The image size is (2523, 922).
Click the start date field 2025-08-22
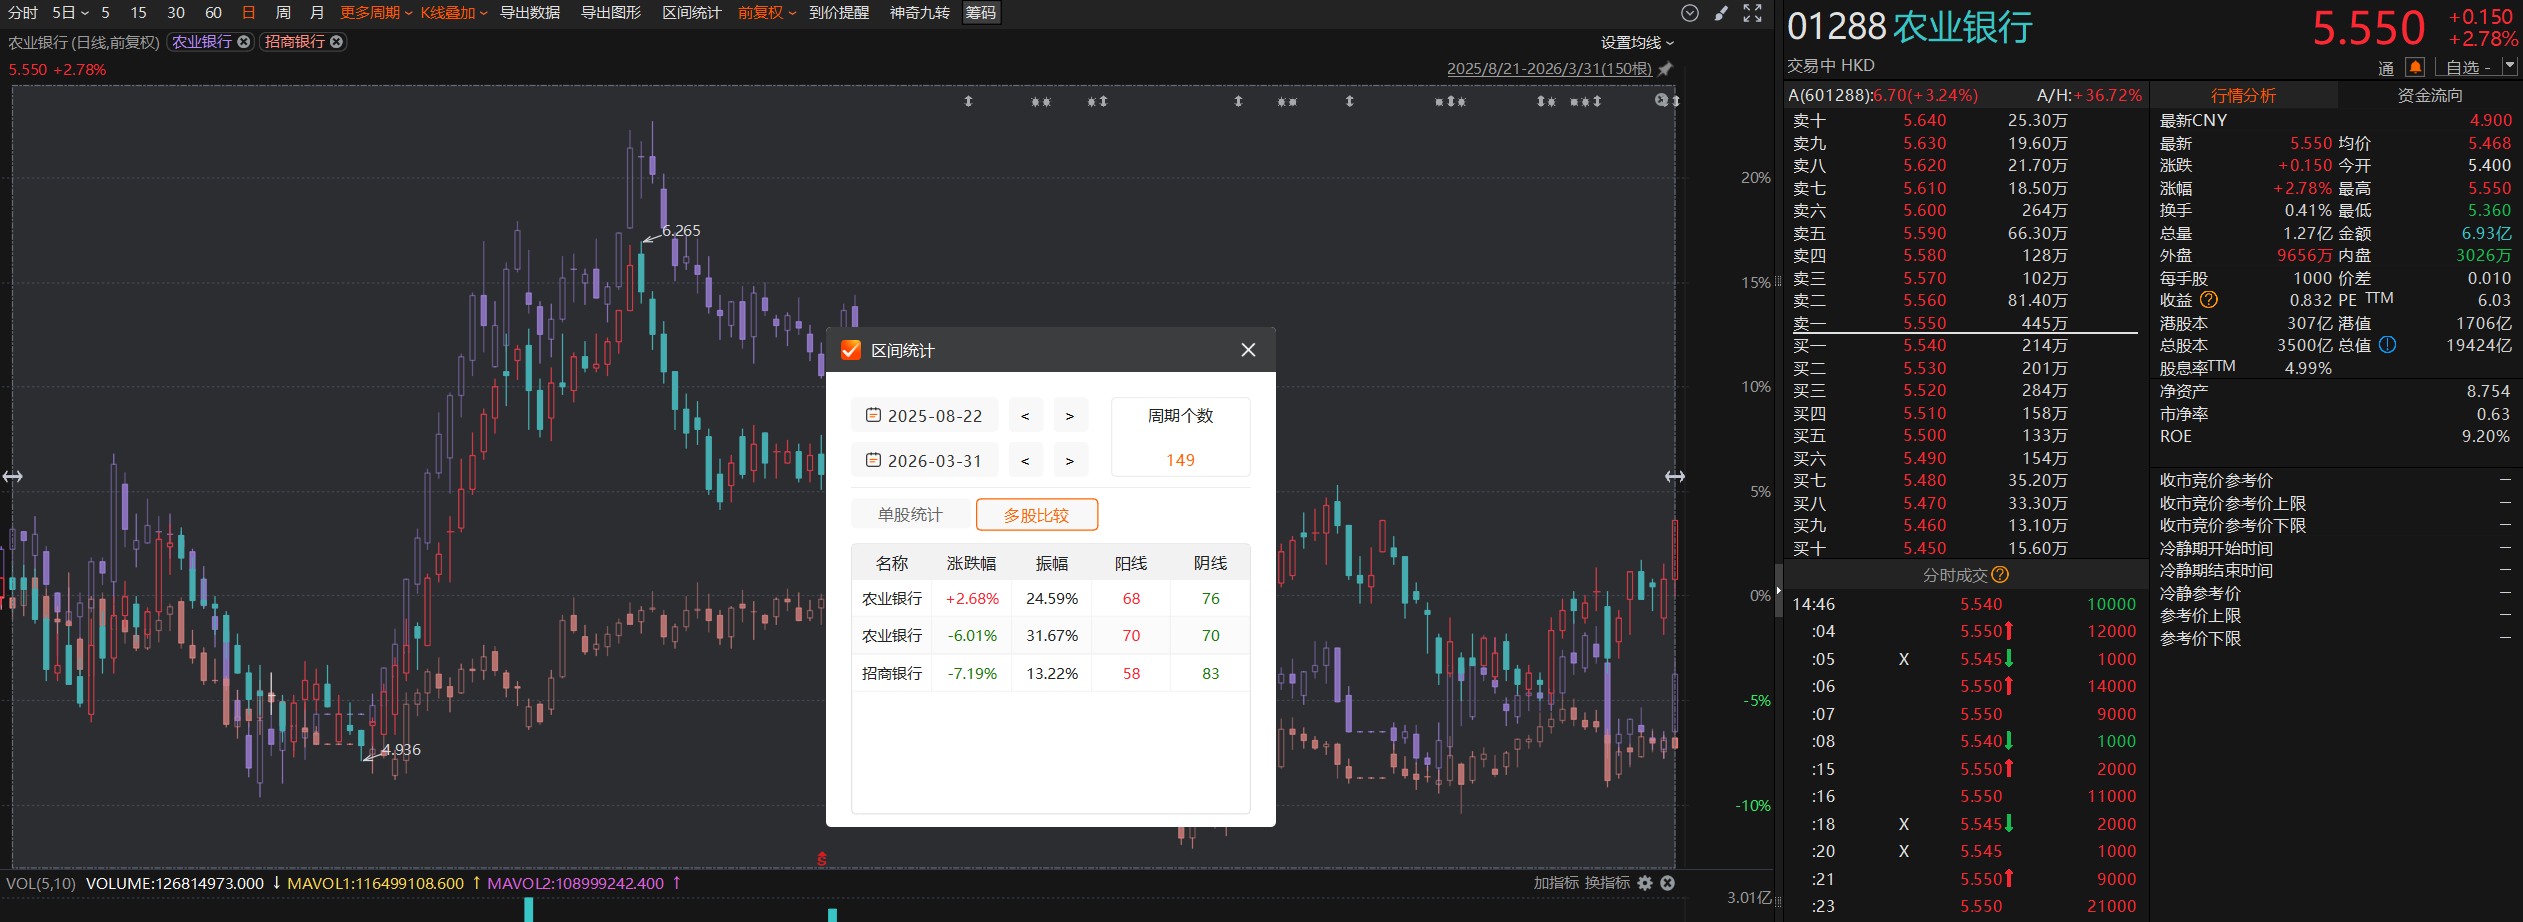(925, 416)
